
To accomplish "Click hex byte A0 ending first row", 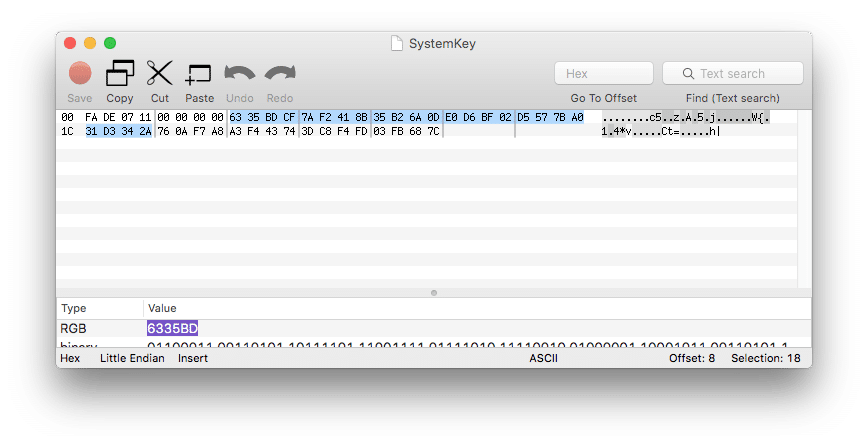I will [x=577, y=117].
